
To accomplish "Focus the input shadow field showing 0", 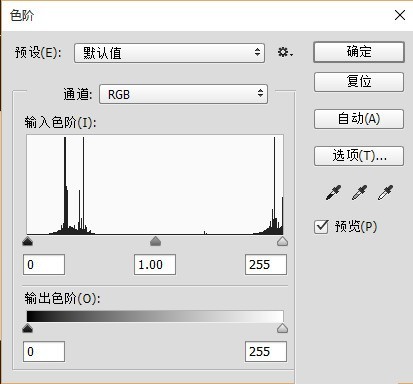I will point(44,265).
